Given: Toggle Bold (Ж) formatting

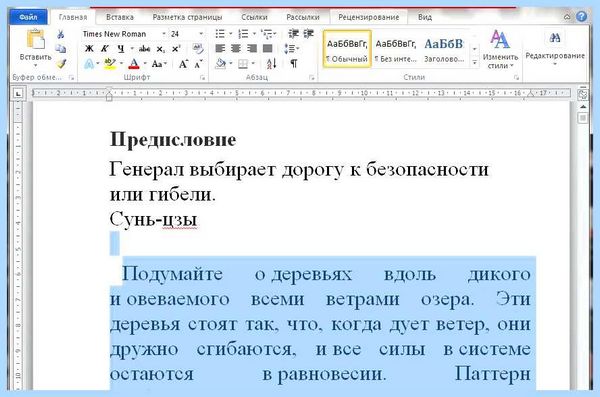Looking at the screenshot, I should coord(89,49).
